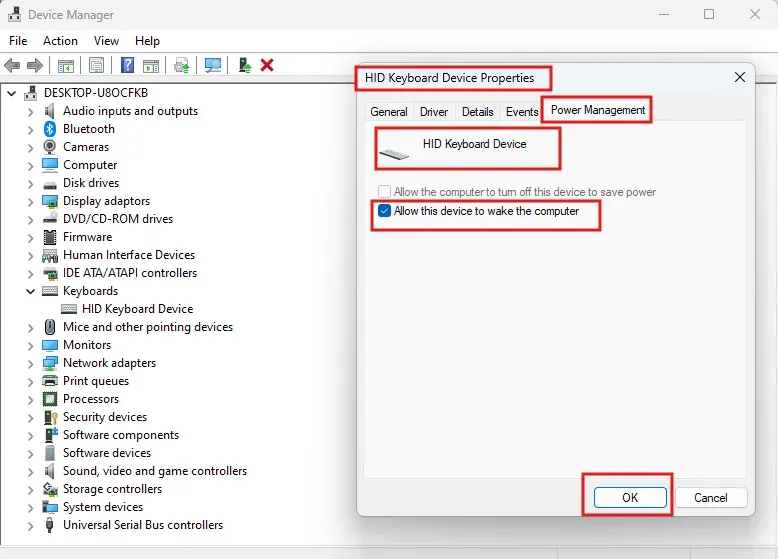Click the Processors icon
778x559 pixels.
tap(50, 399)
